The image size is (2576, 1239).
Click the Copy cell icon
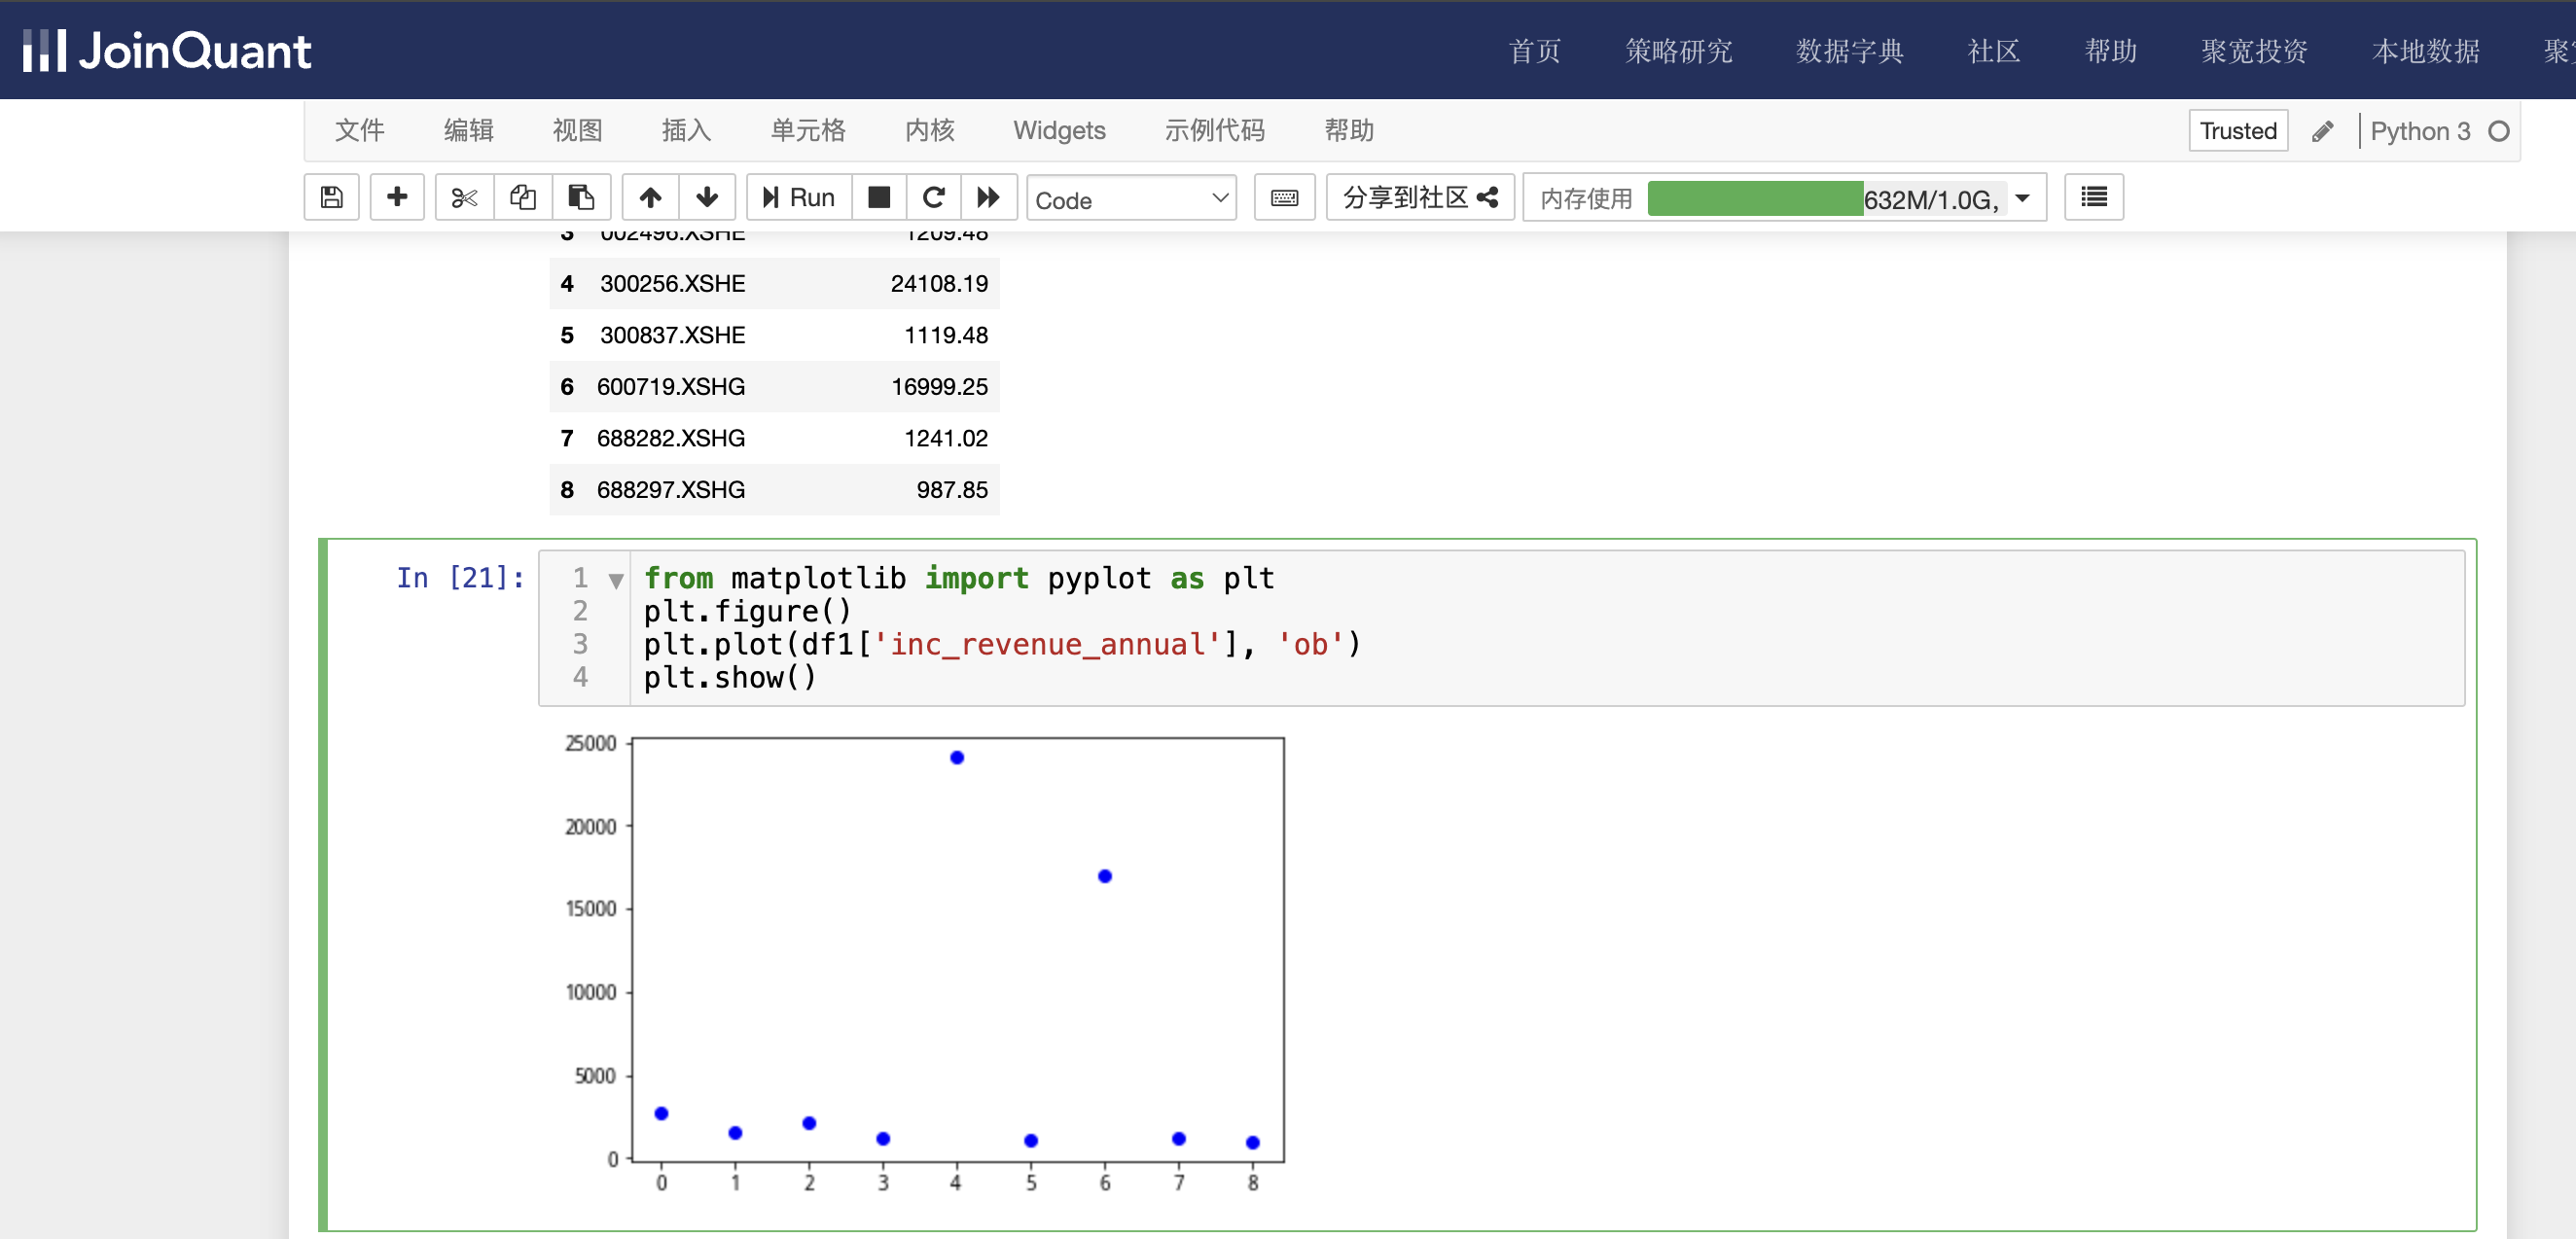(x=524, y=198)
